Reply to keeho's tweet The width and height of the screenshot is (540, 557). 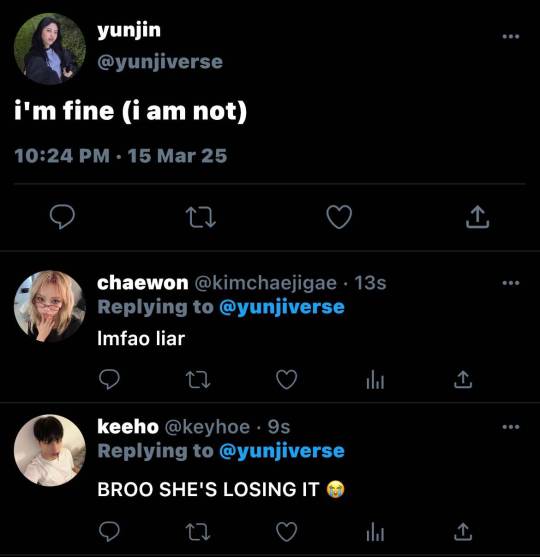[109, 531]
